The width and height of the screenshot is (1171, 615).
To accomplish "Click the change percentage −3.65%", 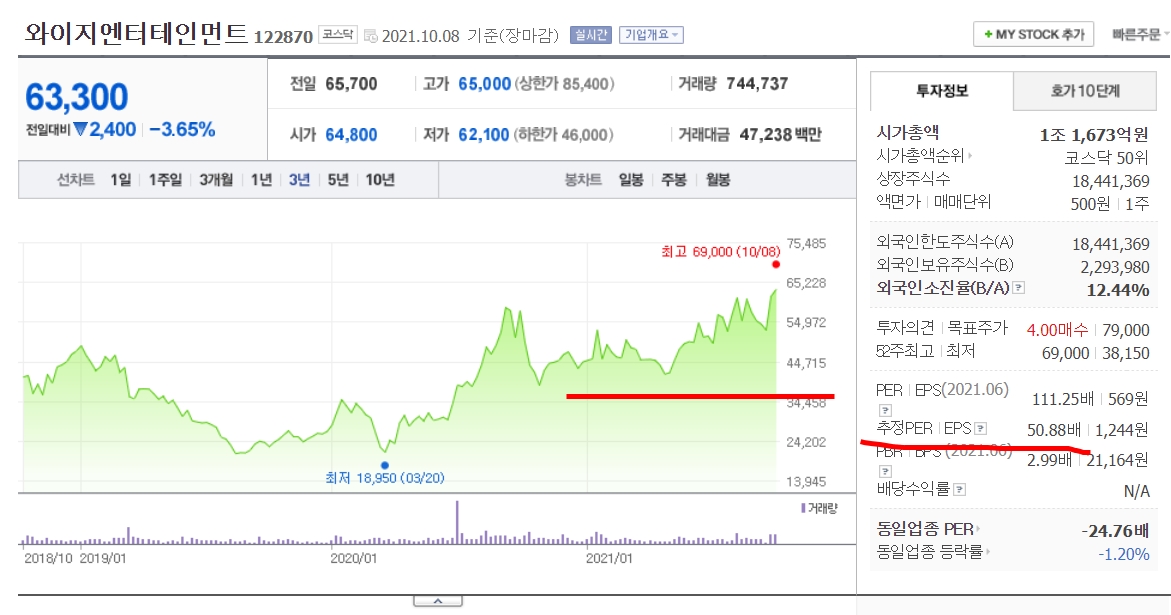I will 182,130.
